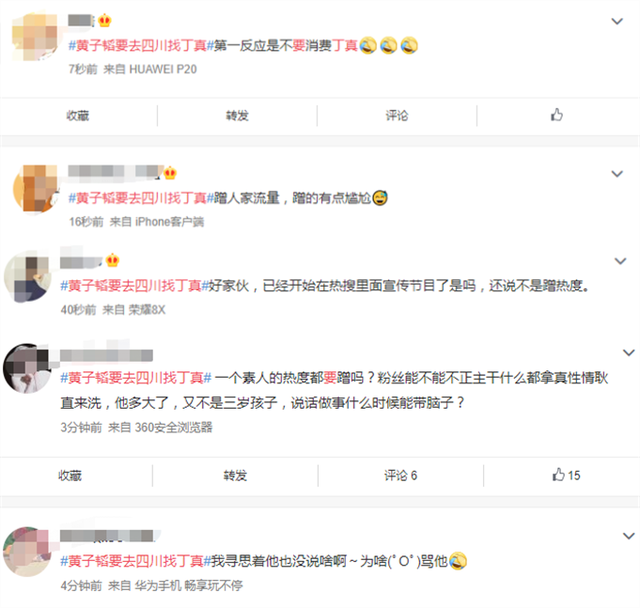Click 转发 under the first post
This screenshot has width=640, height=608.
[237, 116]
